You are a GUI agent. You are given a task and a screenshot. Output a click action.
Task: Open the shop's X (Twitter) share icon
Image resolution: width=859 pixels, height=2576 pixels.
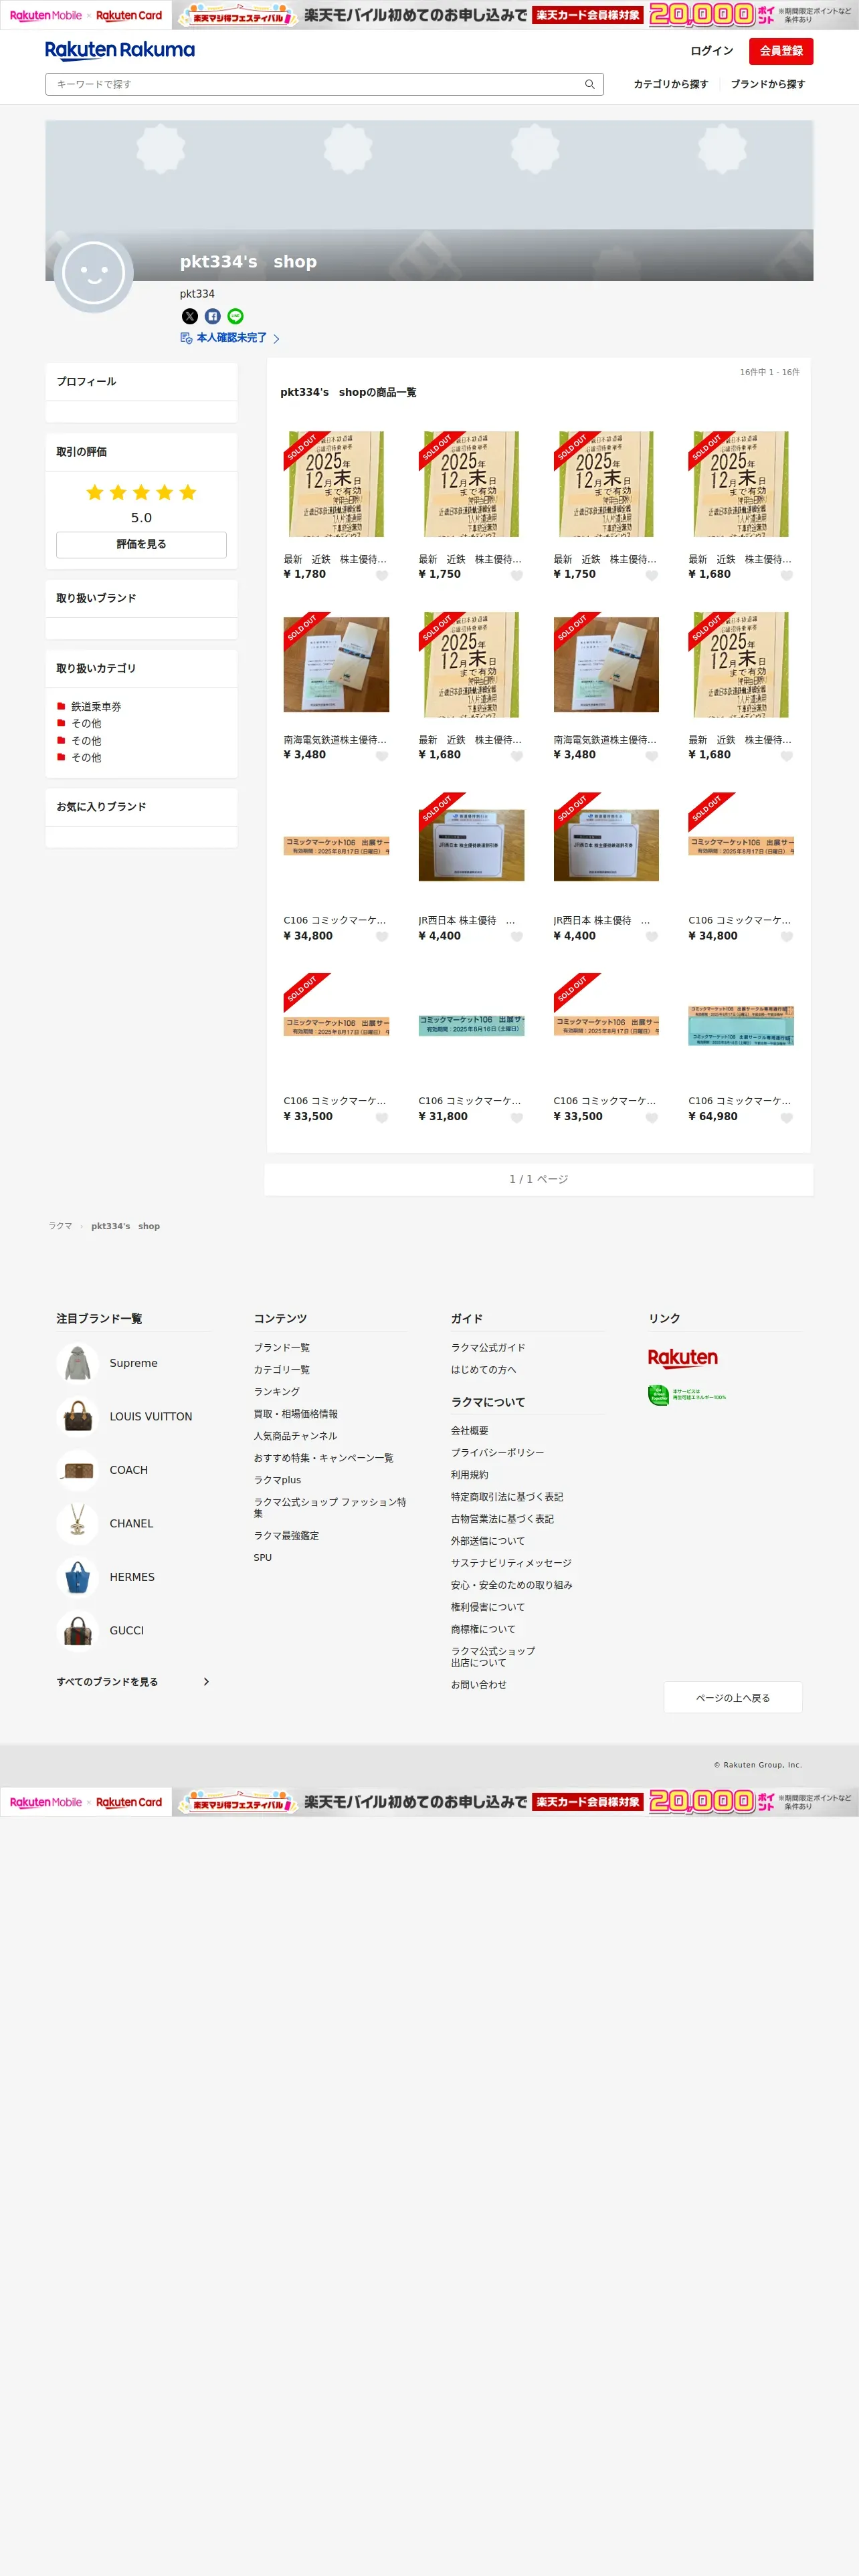pos(189,316)
